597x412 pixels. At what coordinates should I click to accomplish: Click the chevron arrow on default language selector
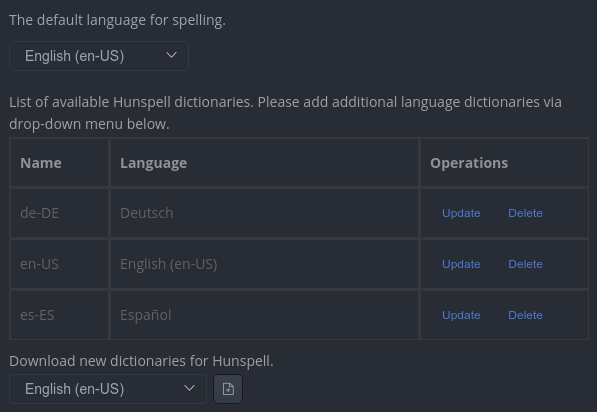(x=171, y=56)
